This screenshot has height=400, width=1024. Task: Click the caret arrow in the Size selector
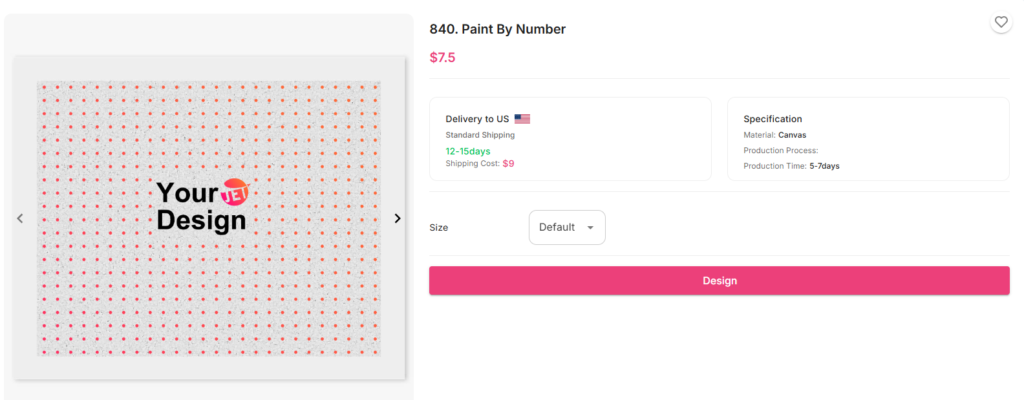click(590, 227)
